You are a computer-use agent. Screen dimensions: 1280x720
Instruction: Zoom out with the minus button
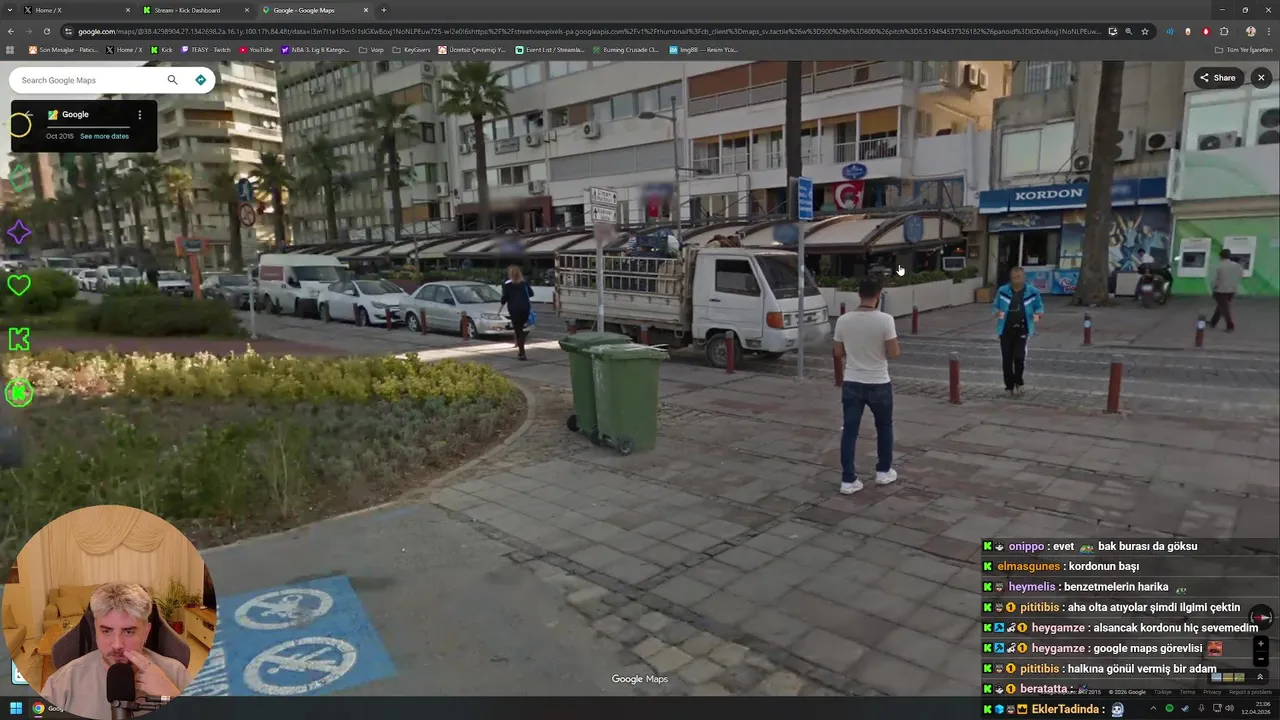tap(1261, 659)
